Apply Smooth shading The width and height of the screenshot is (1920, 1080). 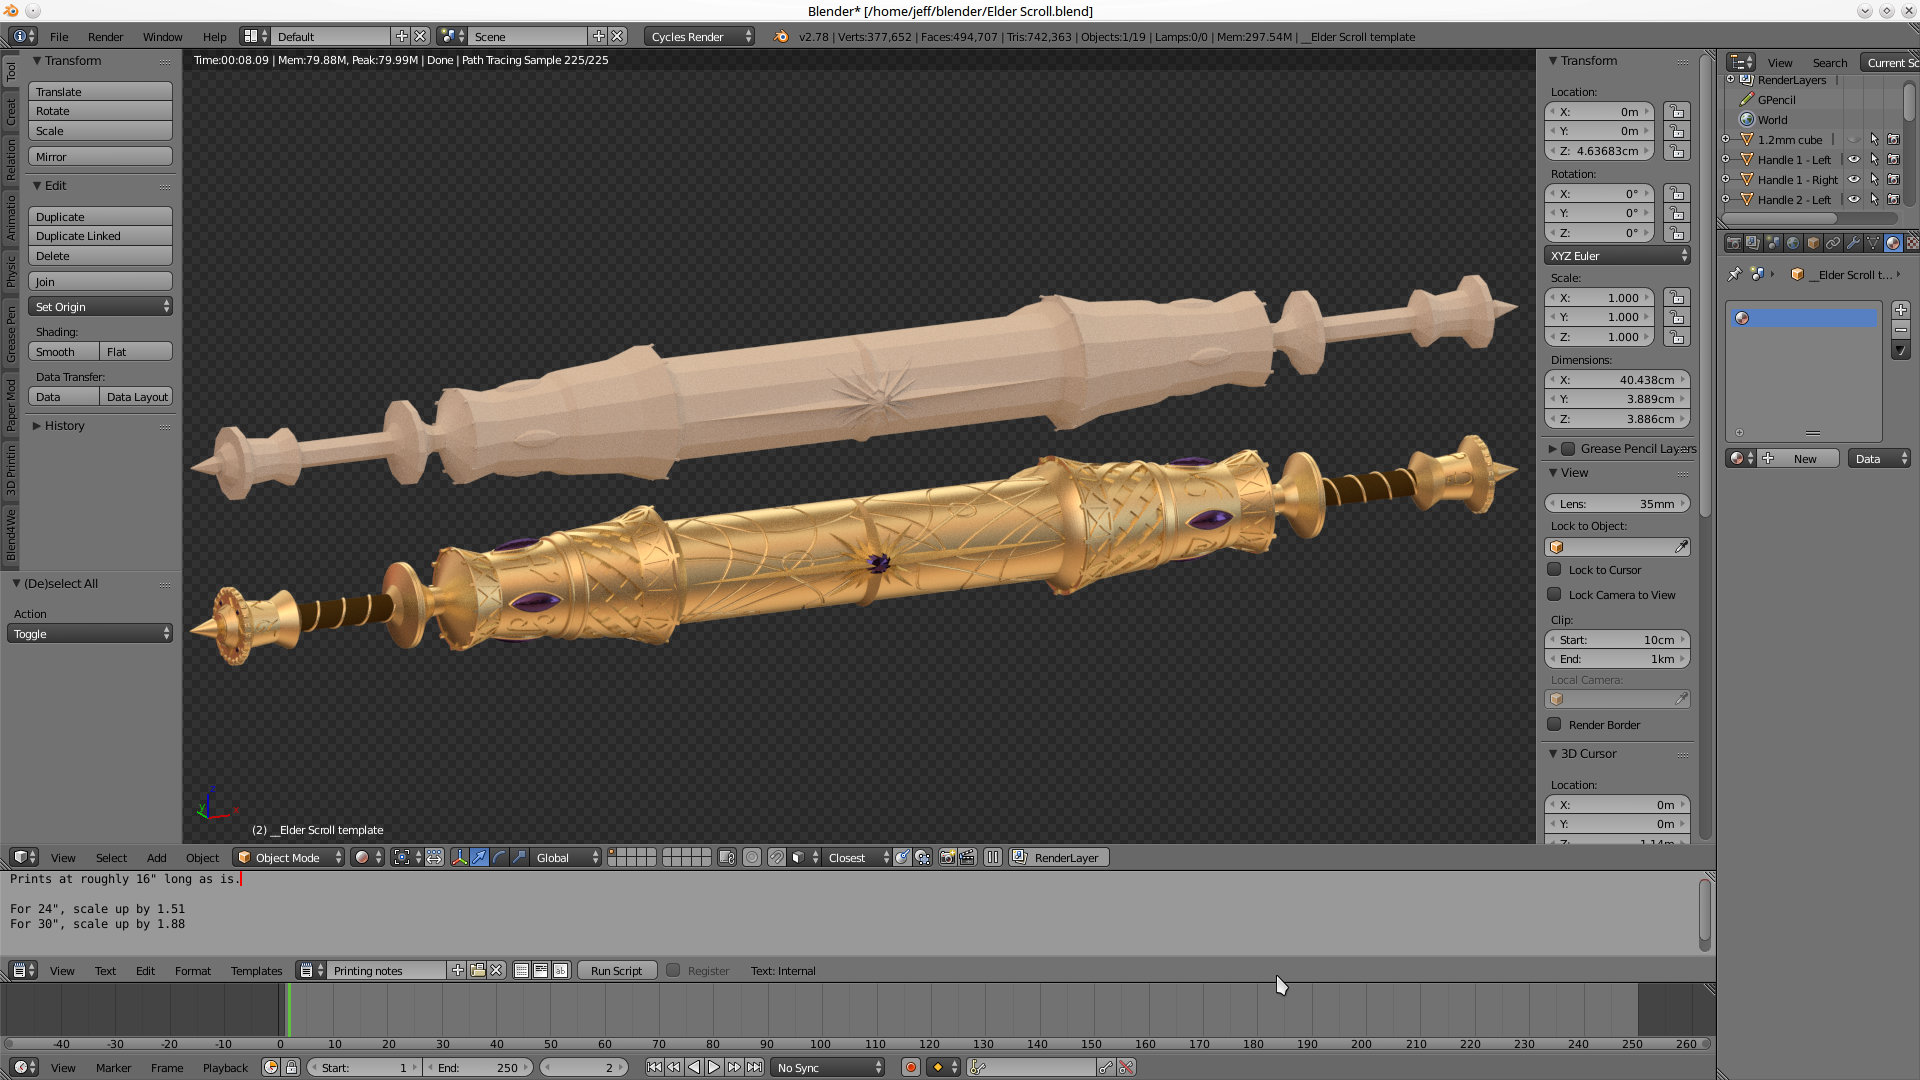pyautogui.click(x=63, y=351)
